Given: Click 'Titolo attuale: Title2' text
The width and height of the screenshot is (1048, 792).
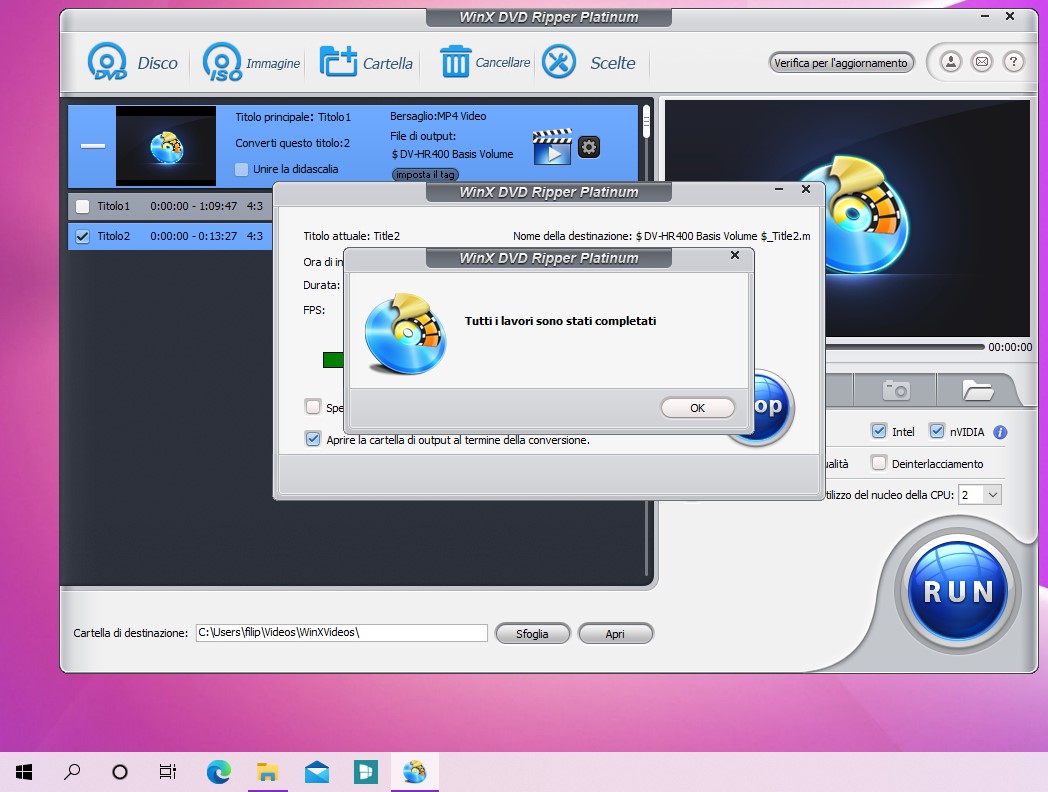Looking at the screenshot, I should 352,236.
